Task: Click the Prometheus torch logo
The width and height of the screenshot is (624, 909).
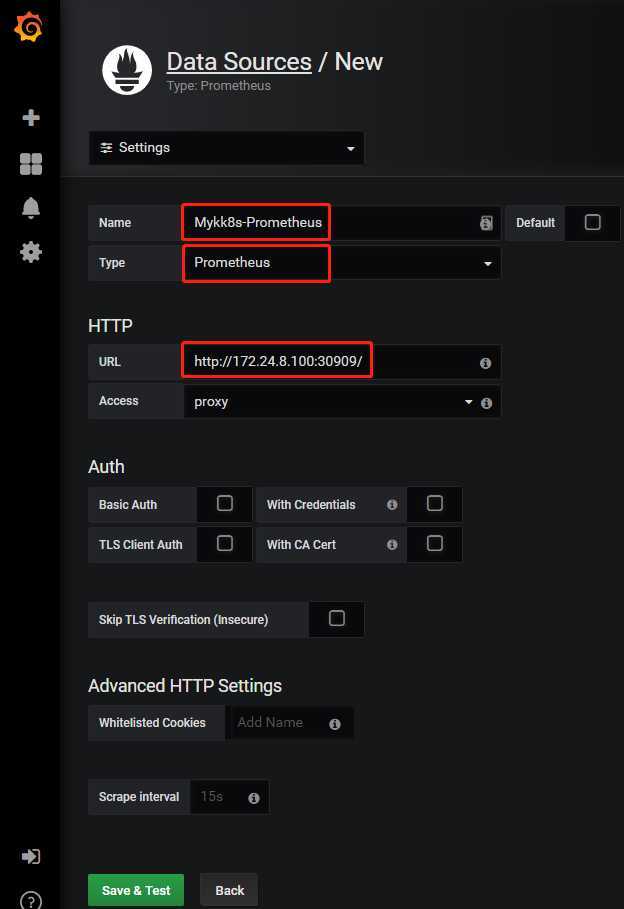Action: 127,70
